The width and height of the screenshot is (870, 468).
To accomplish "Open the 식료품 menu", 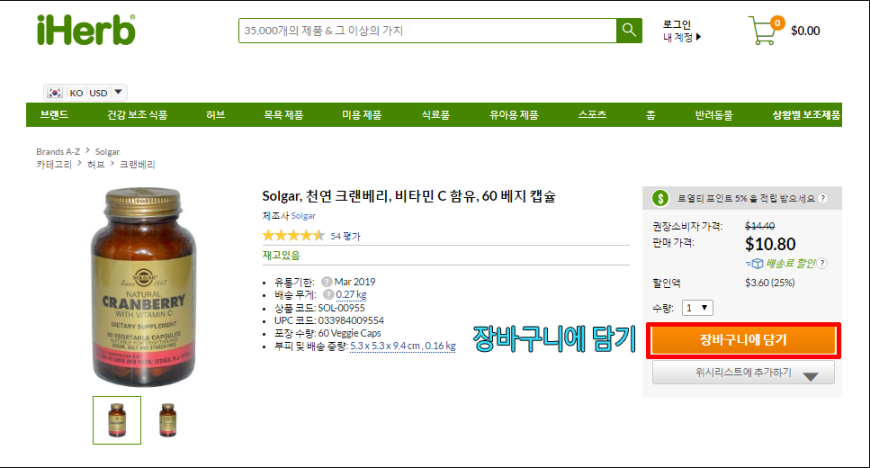I will [x=436, y=115].
